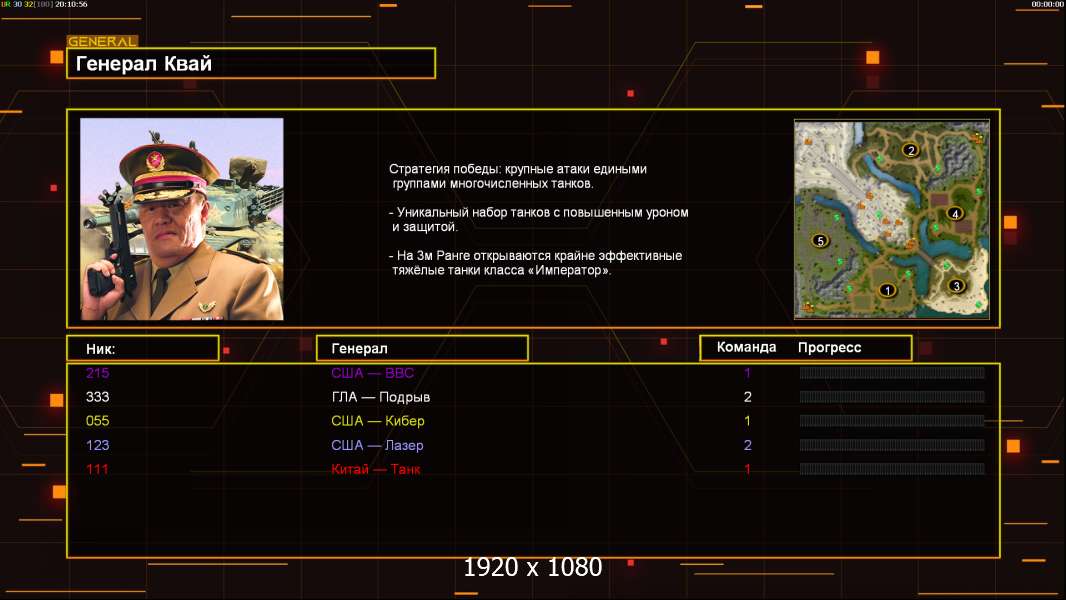1066x600 pixels.
Task: Pick start position 5 on the minimap
Action: [x=820, y=241]
